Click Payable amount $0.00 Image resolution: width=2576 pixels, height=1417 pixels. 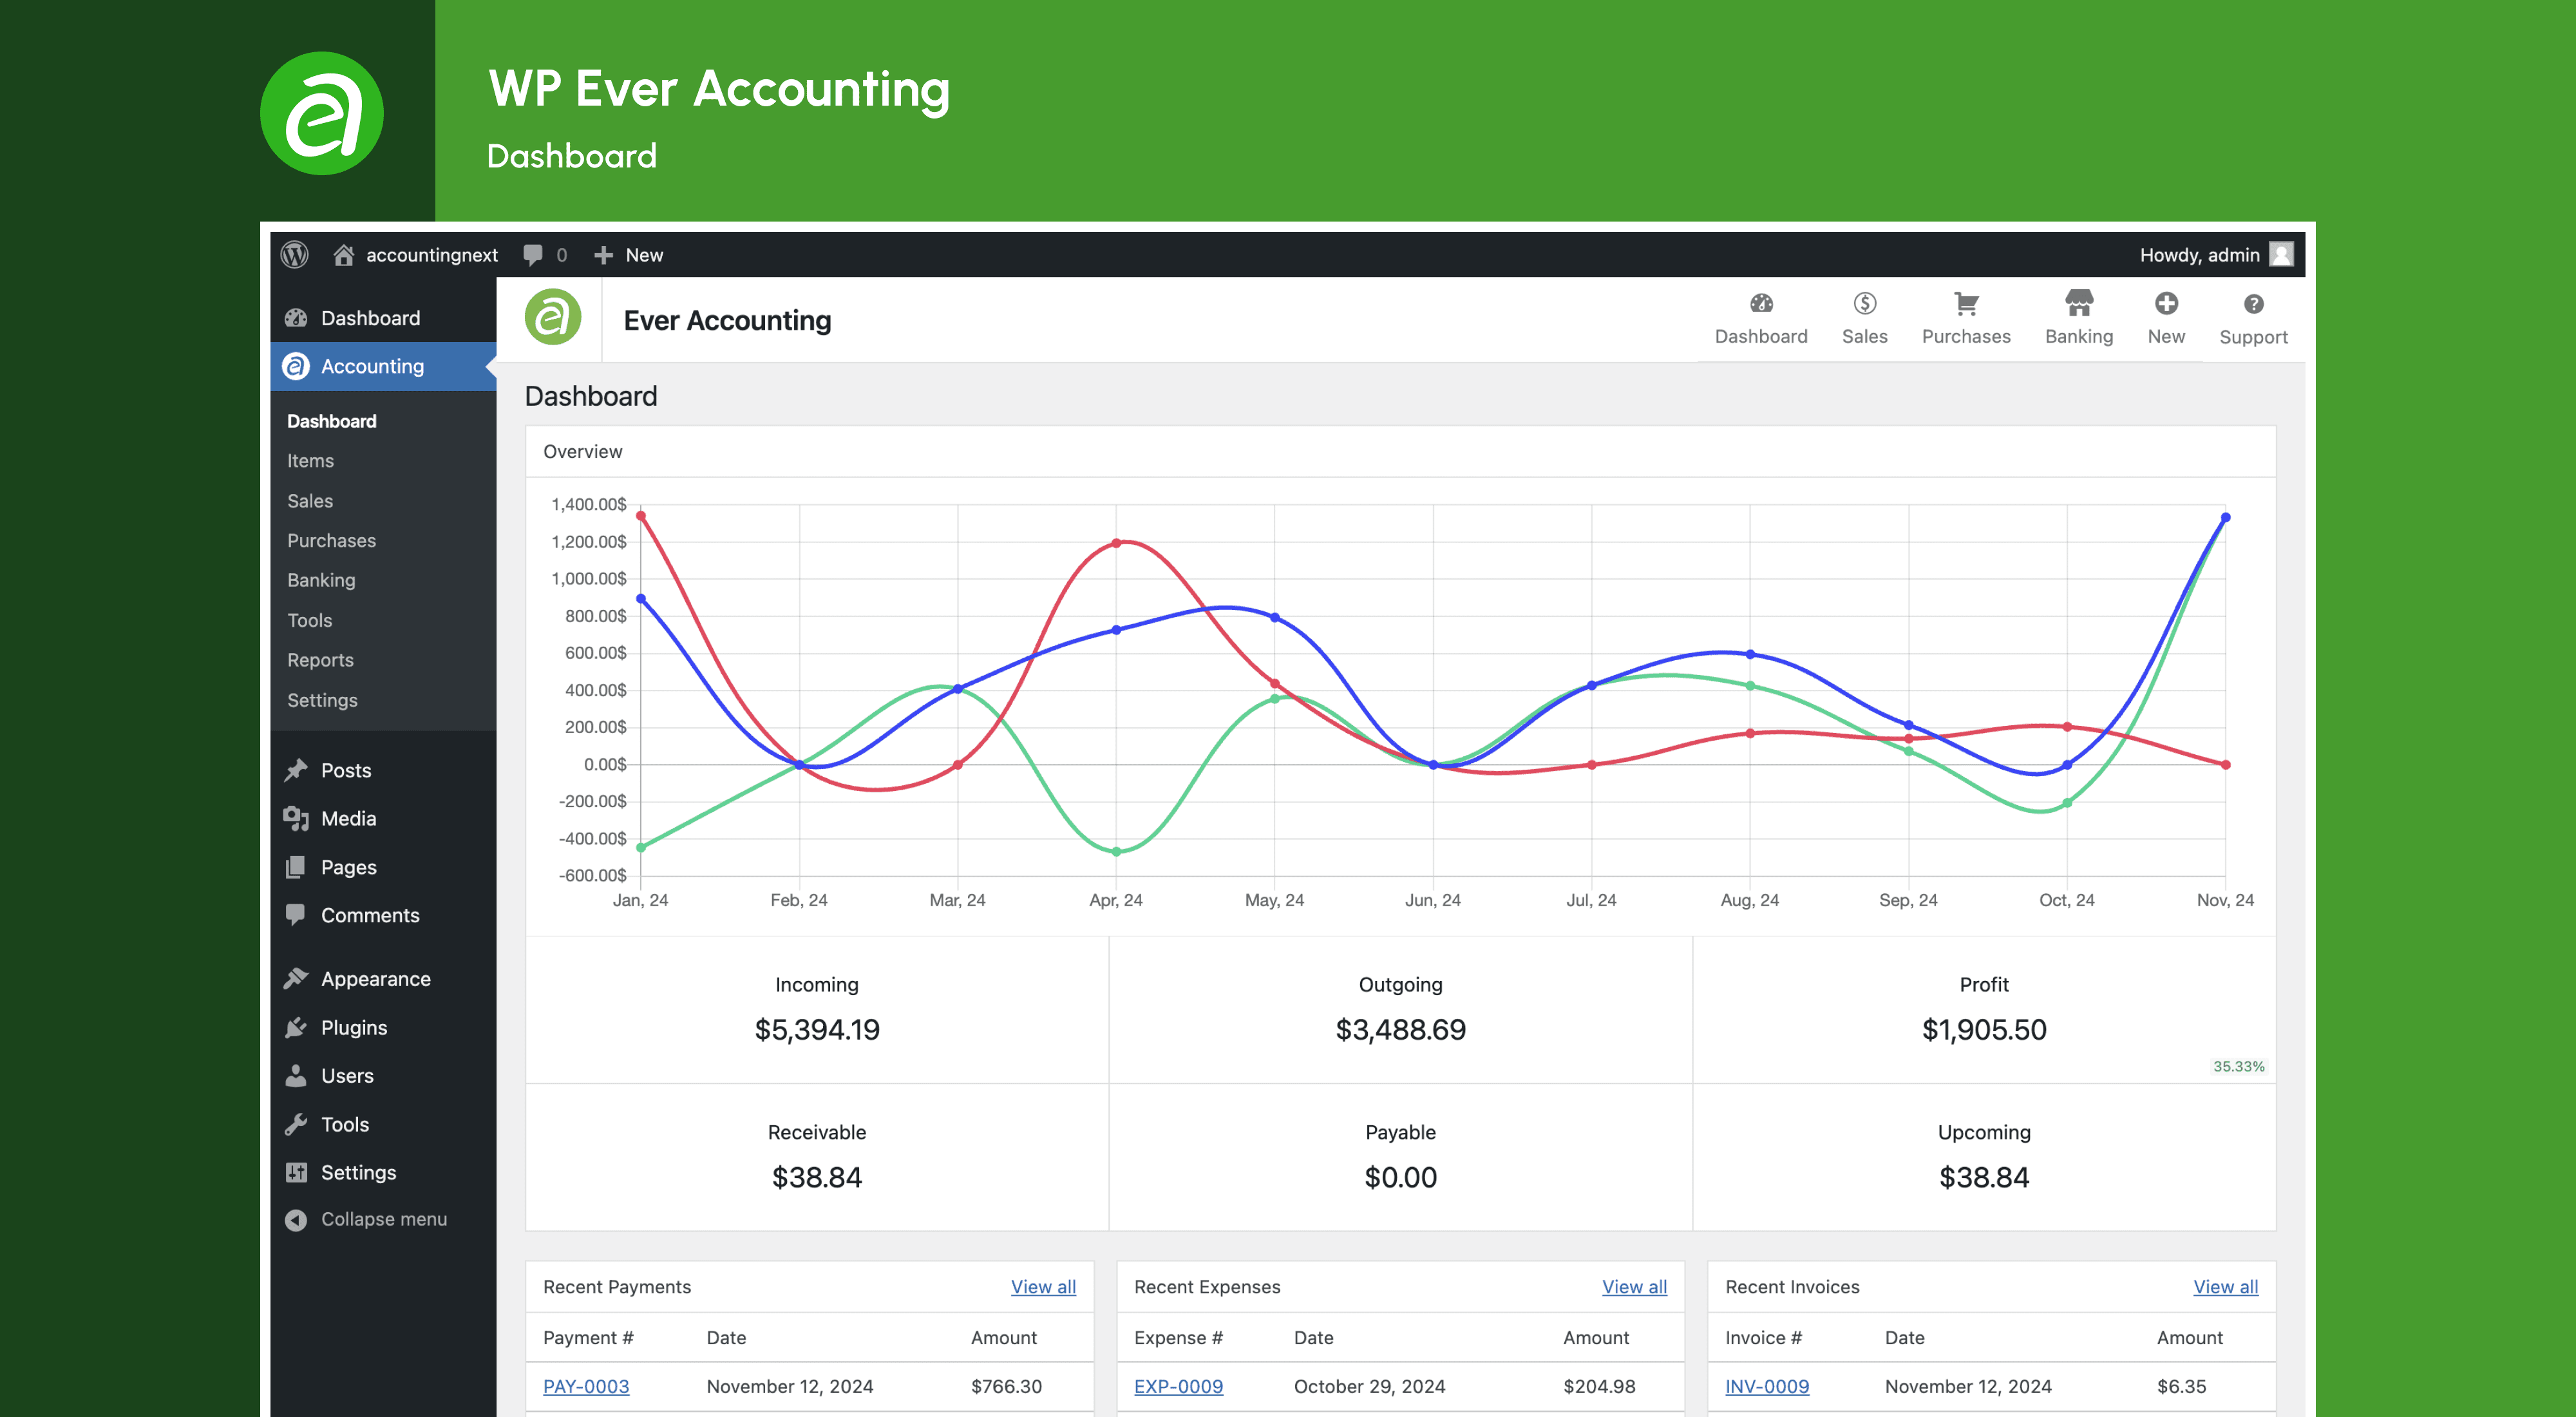point(1400,1178)
